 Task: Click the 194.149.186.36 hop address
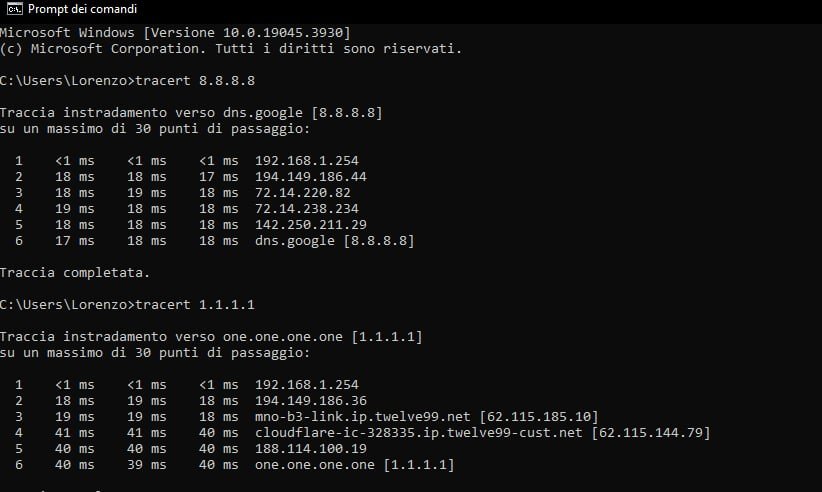point(311,401)
